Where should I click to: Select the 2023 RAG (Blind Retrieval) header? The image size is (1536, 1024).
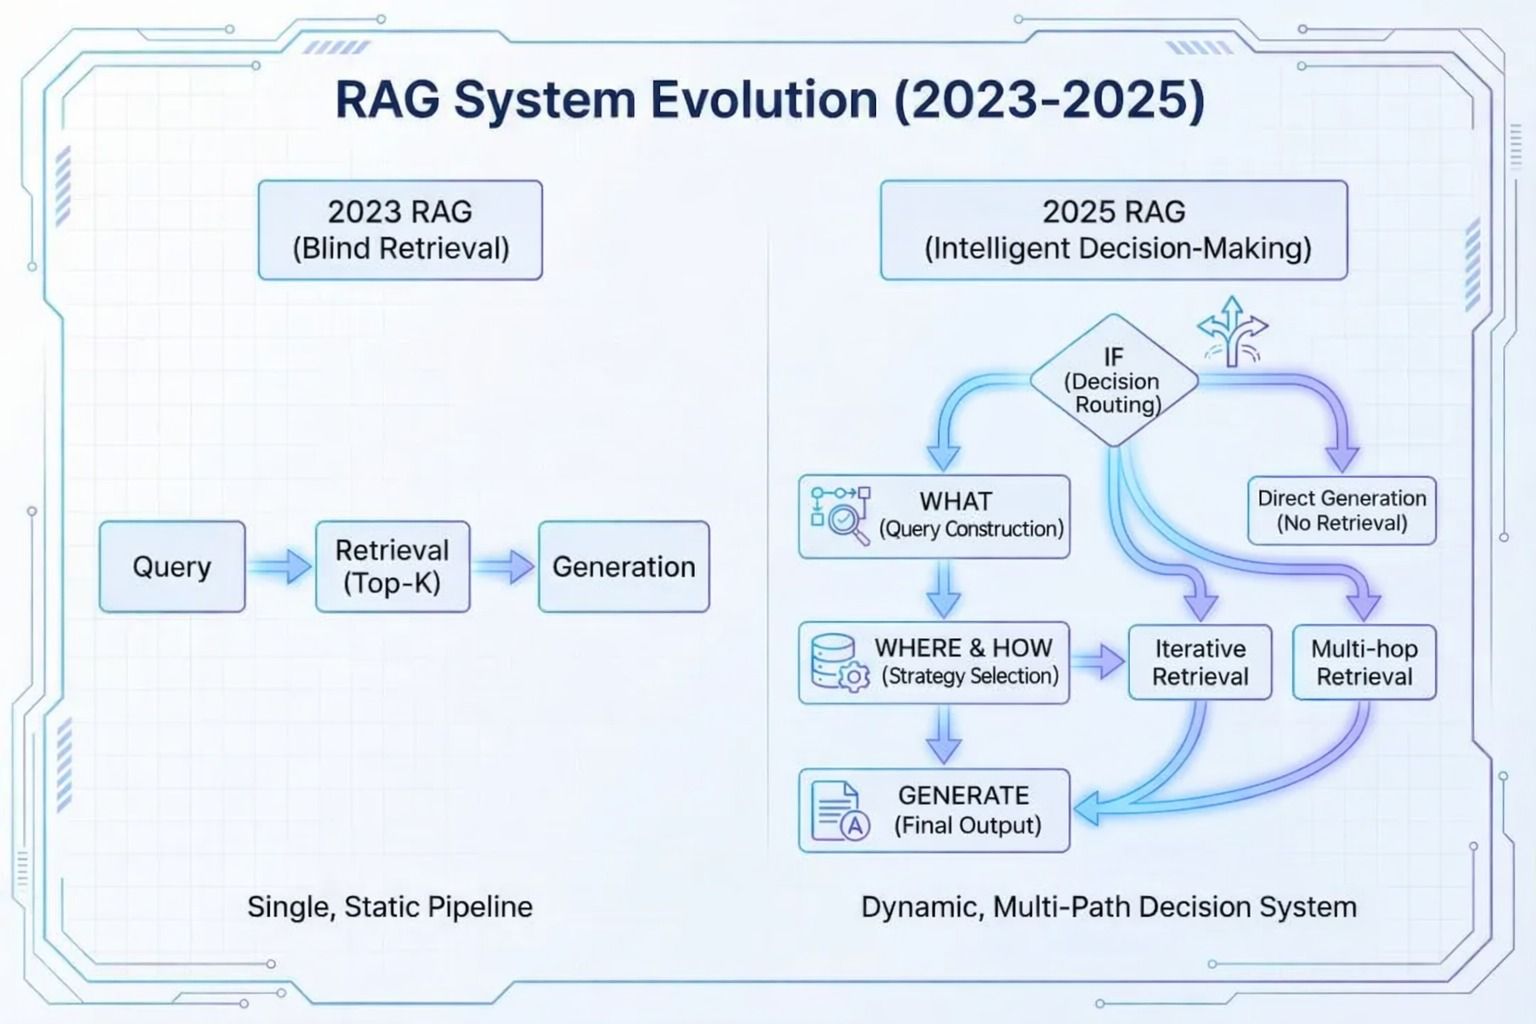[400, 230]
